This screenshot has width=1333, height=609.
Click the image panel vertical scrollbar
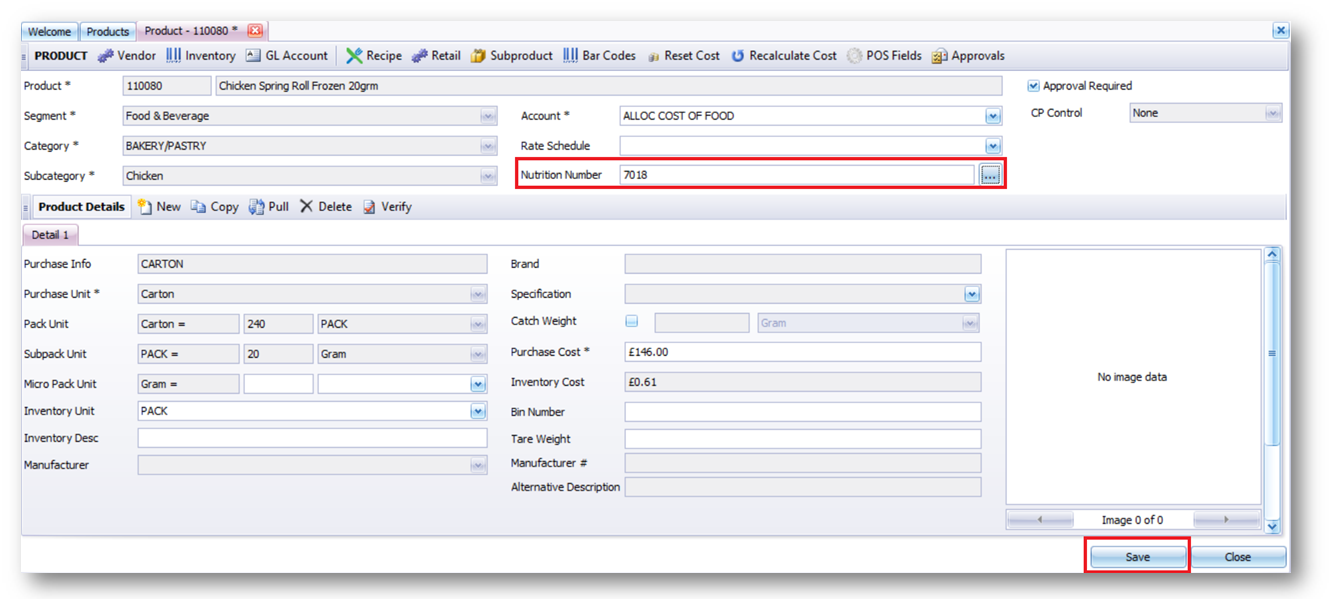click(x=1272, y=353)
